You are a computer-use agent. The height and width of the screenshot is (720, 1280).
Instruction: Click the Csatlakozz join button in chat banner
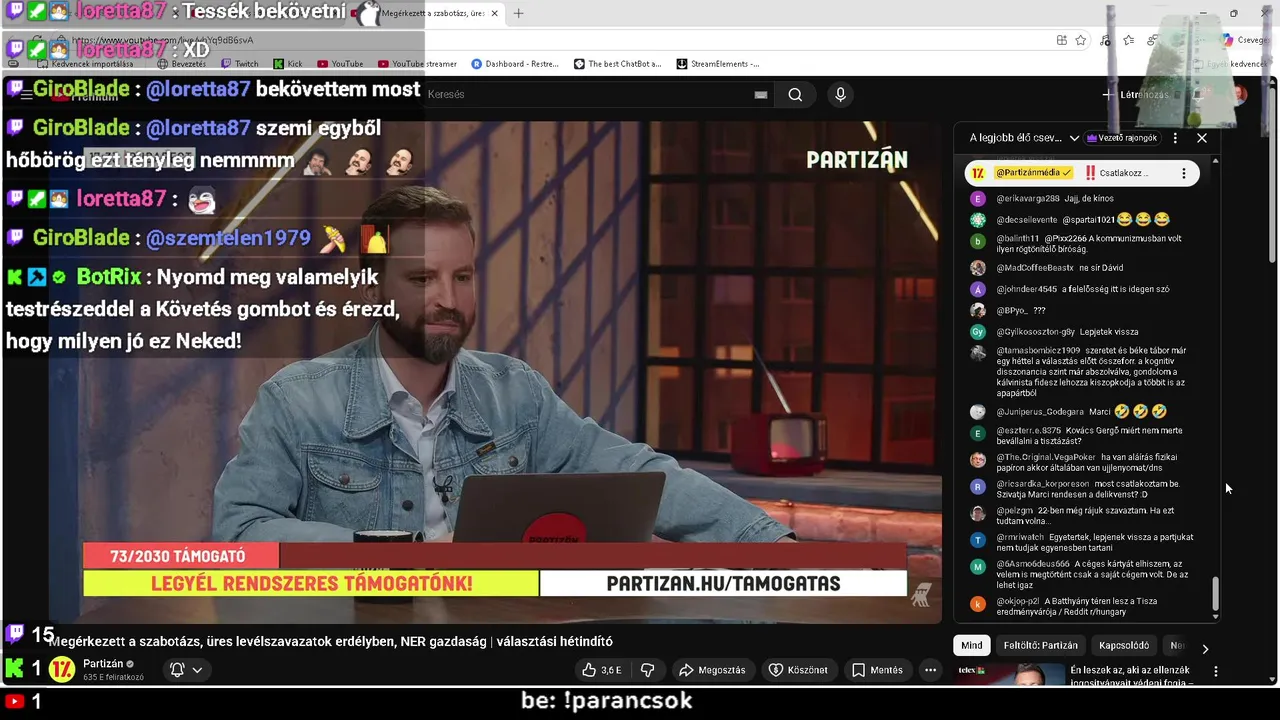coord(1116,173)
